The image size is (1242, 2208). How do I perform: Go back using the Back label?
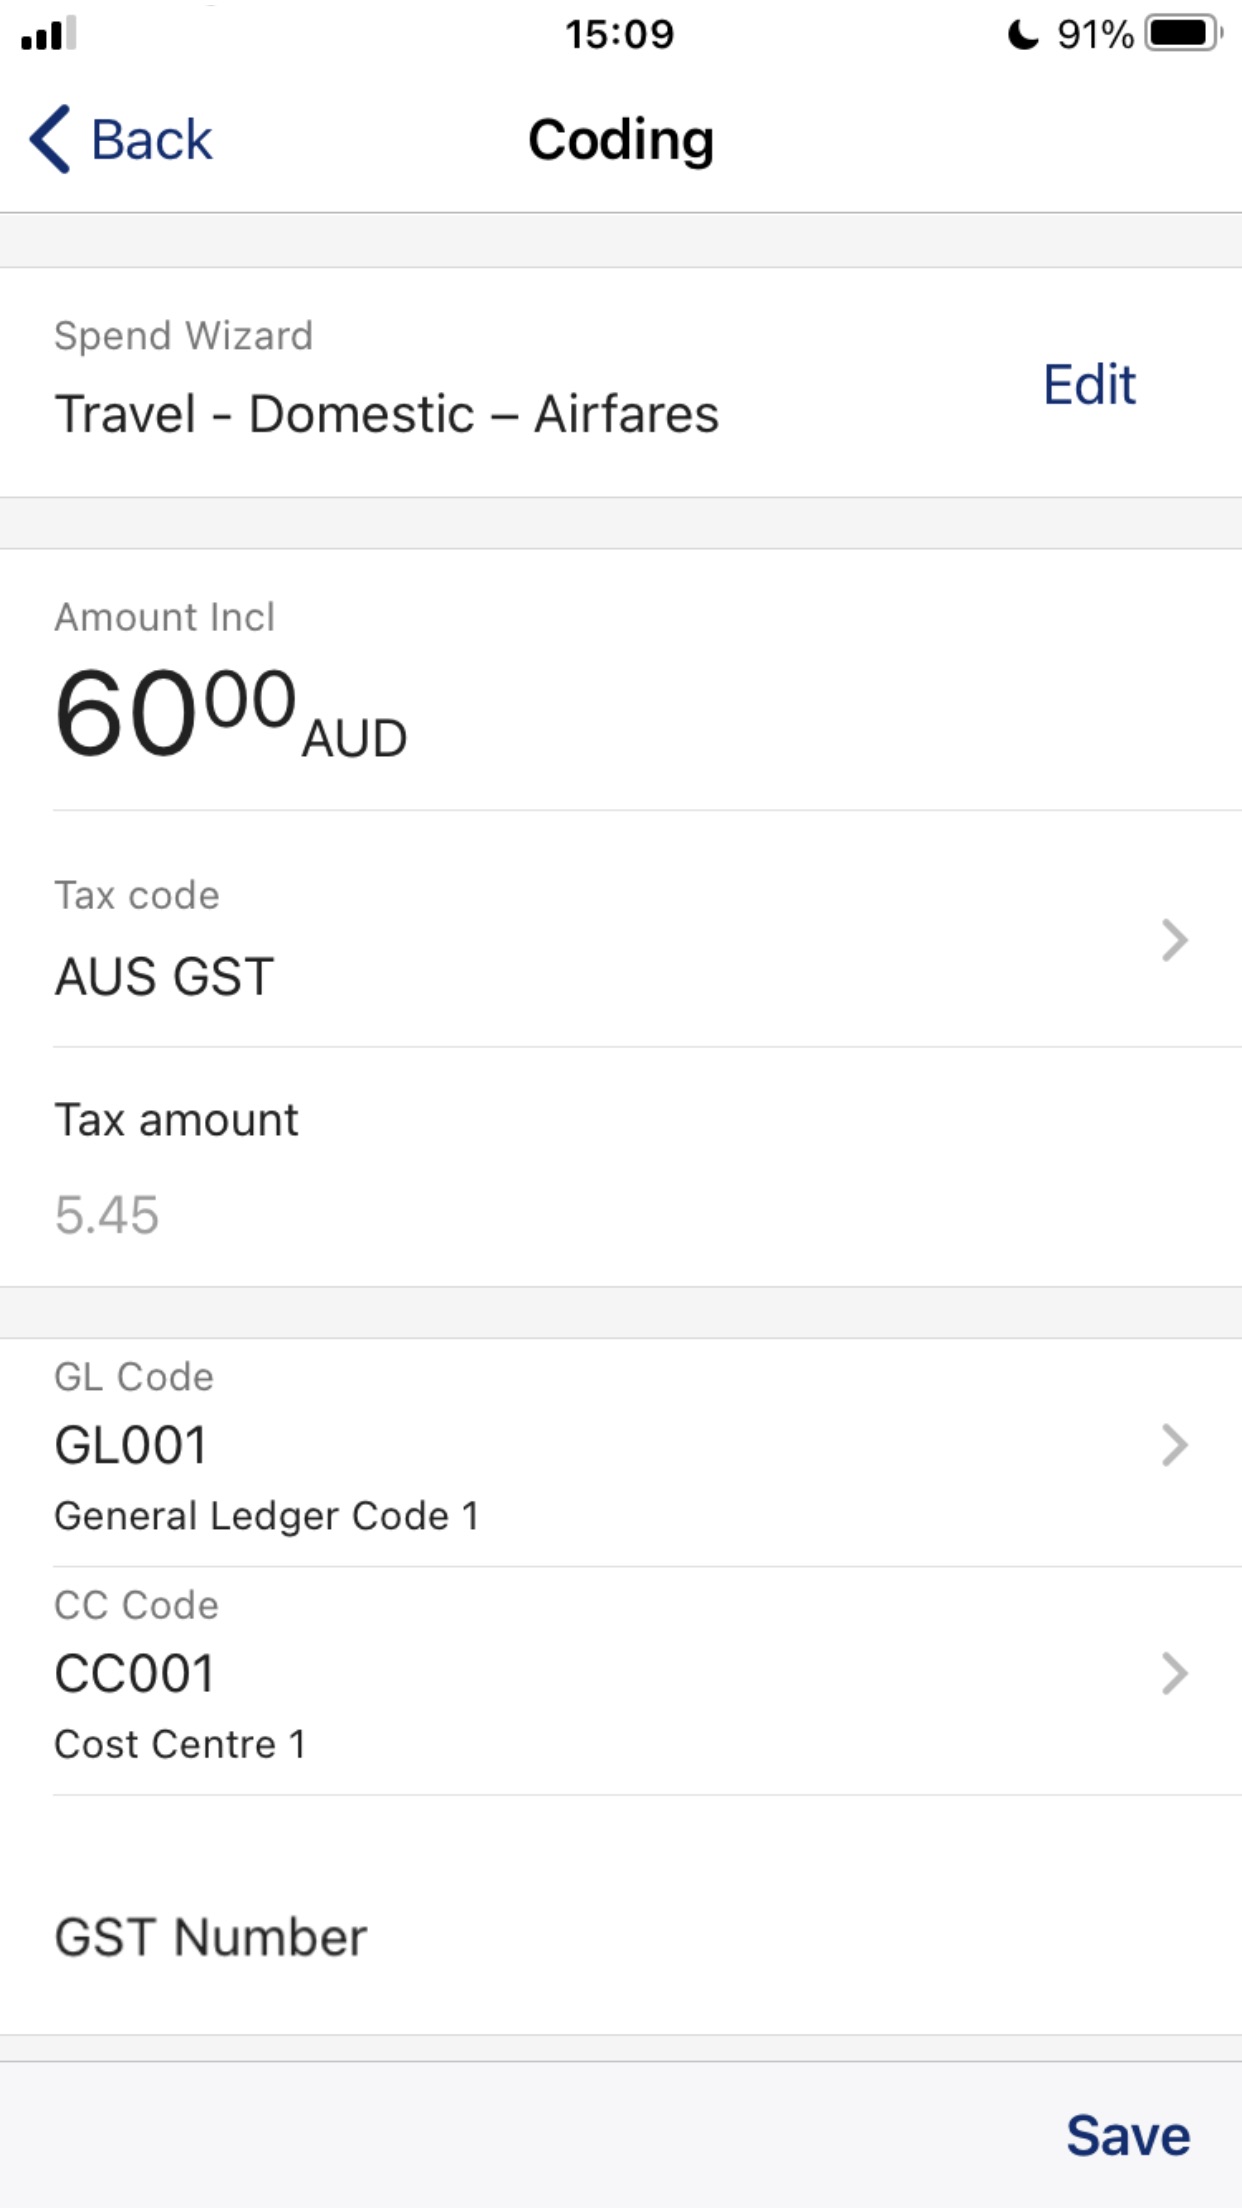tap(152, 139)
